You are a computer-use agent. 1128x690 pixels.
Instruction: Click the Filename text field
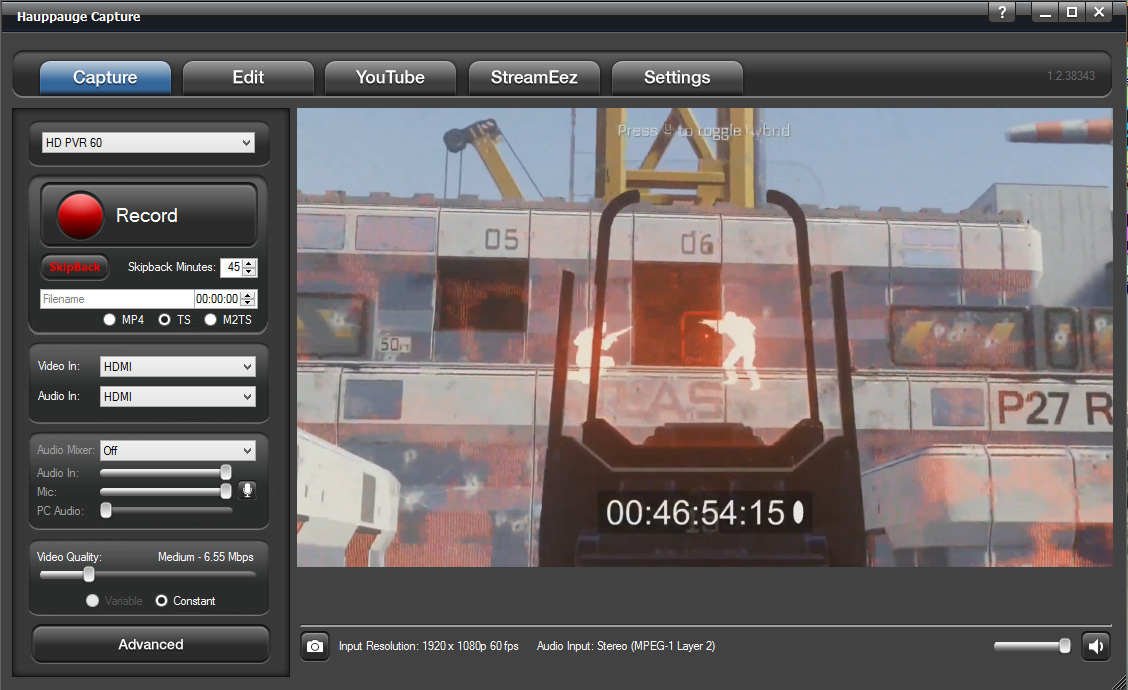(x=116, y=299)
